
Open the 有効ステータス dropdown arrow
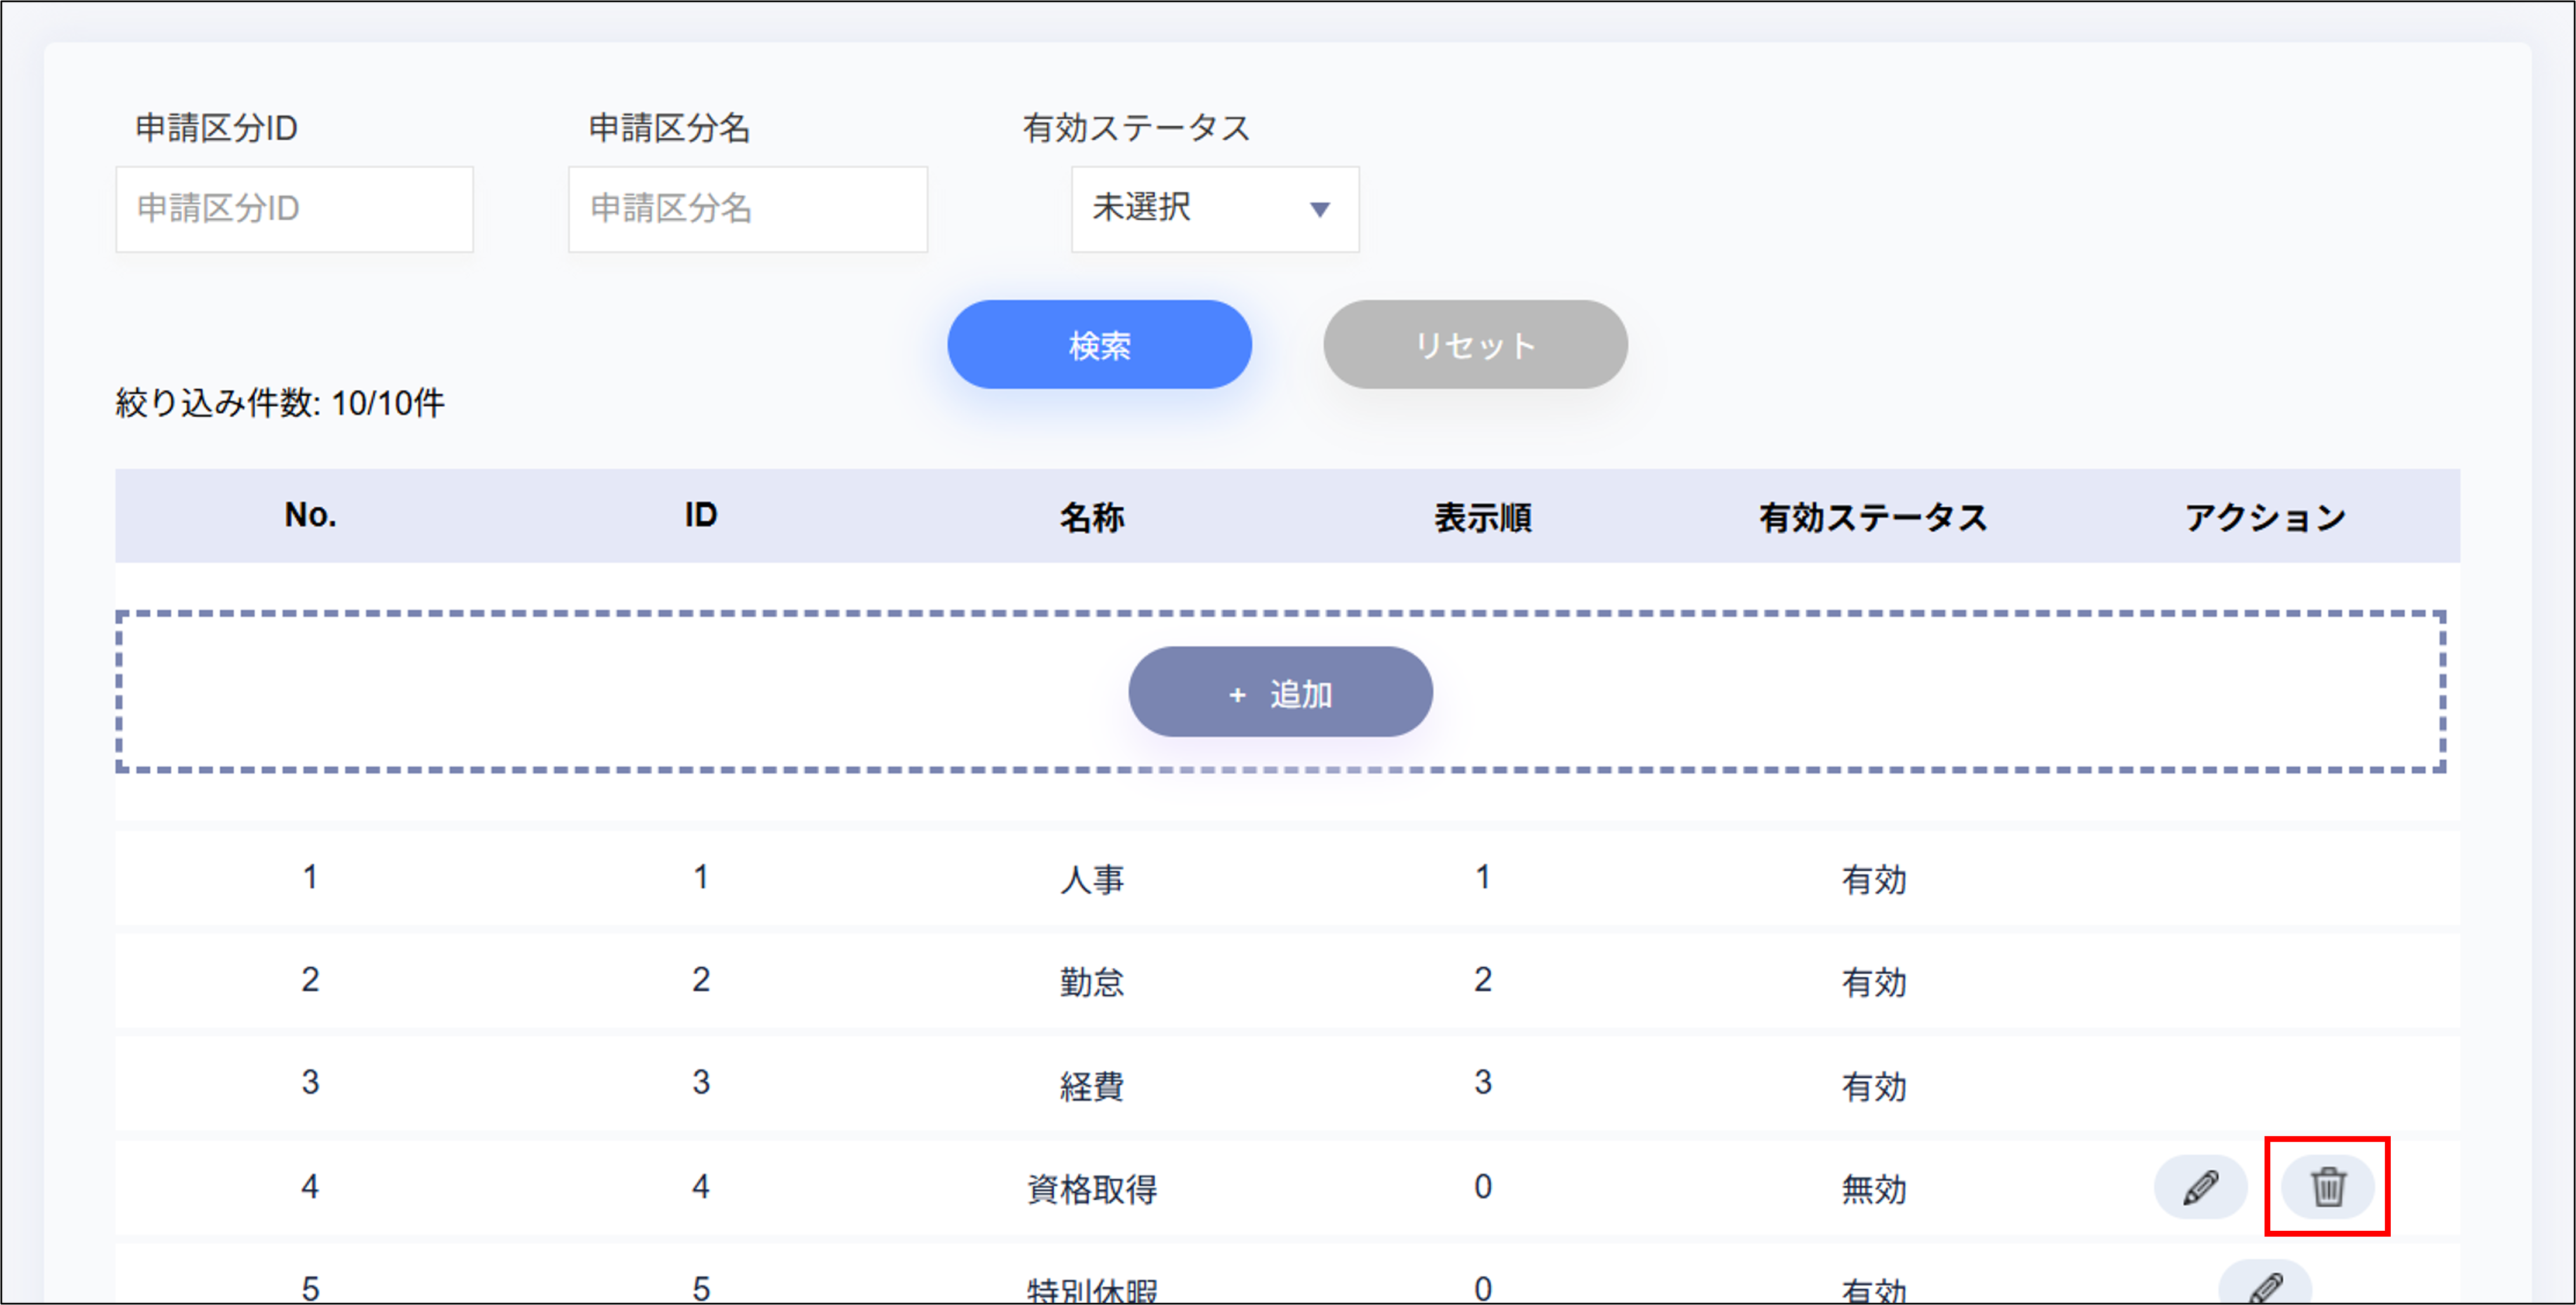(x=1321, y=210)
